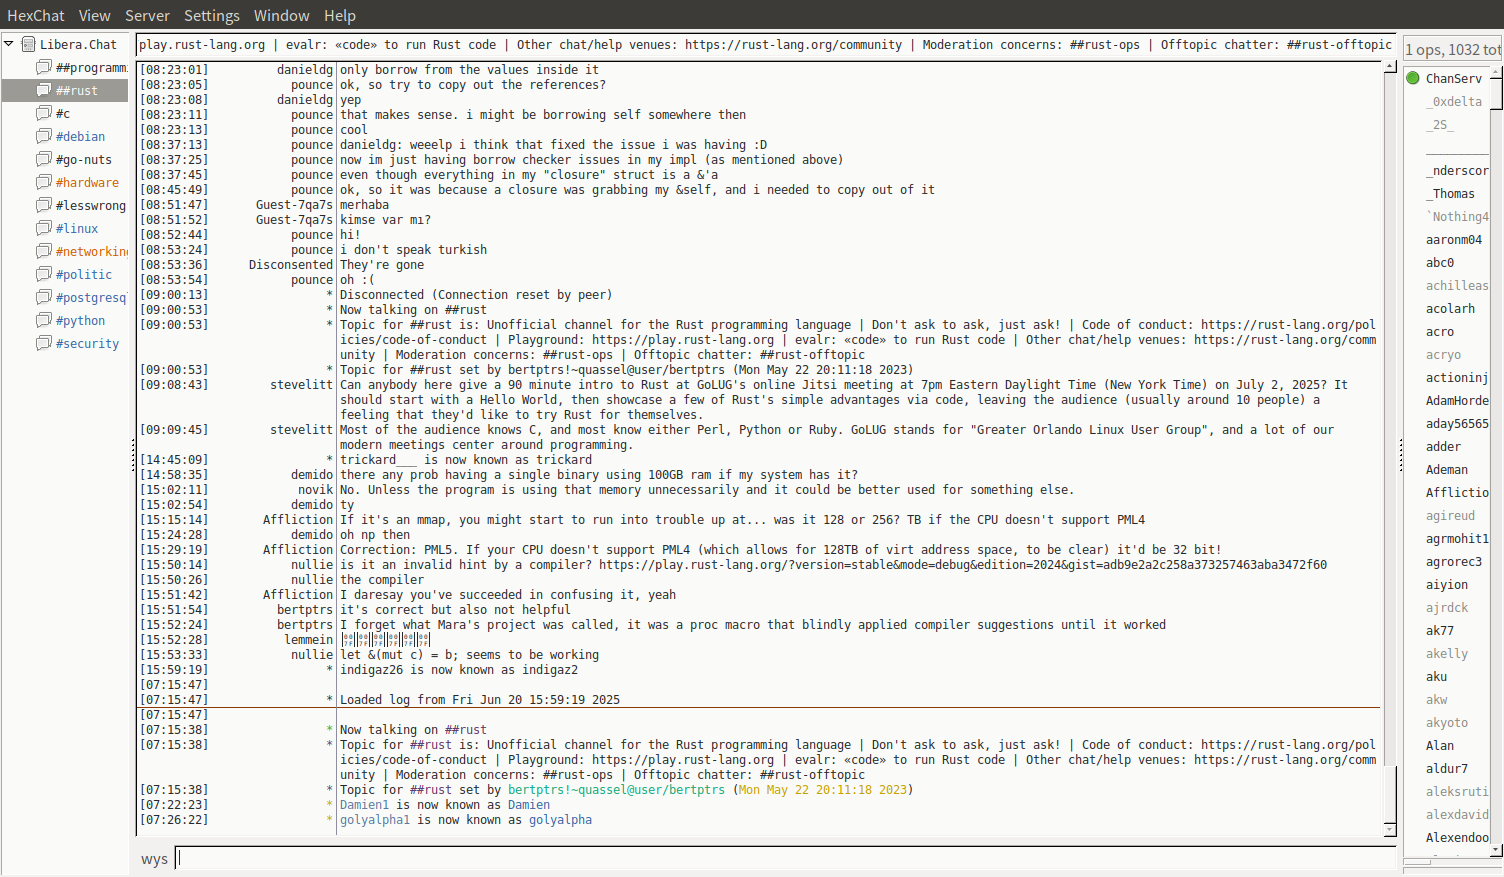Select _Thomas in the user list
This screenshot has height=877, width=1504.
(x=1450, y=193)
